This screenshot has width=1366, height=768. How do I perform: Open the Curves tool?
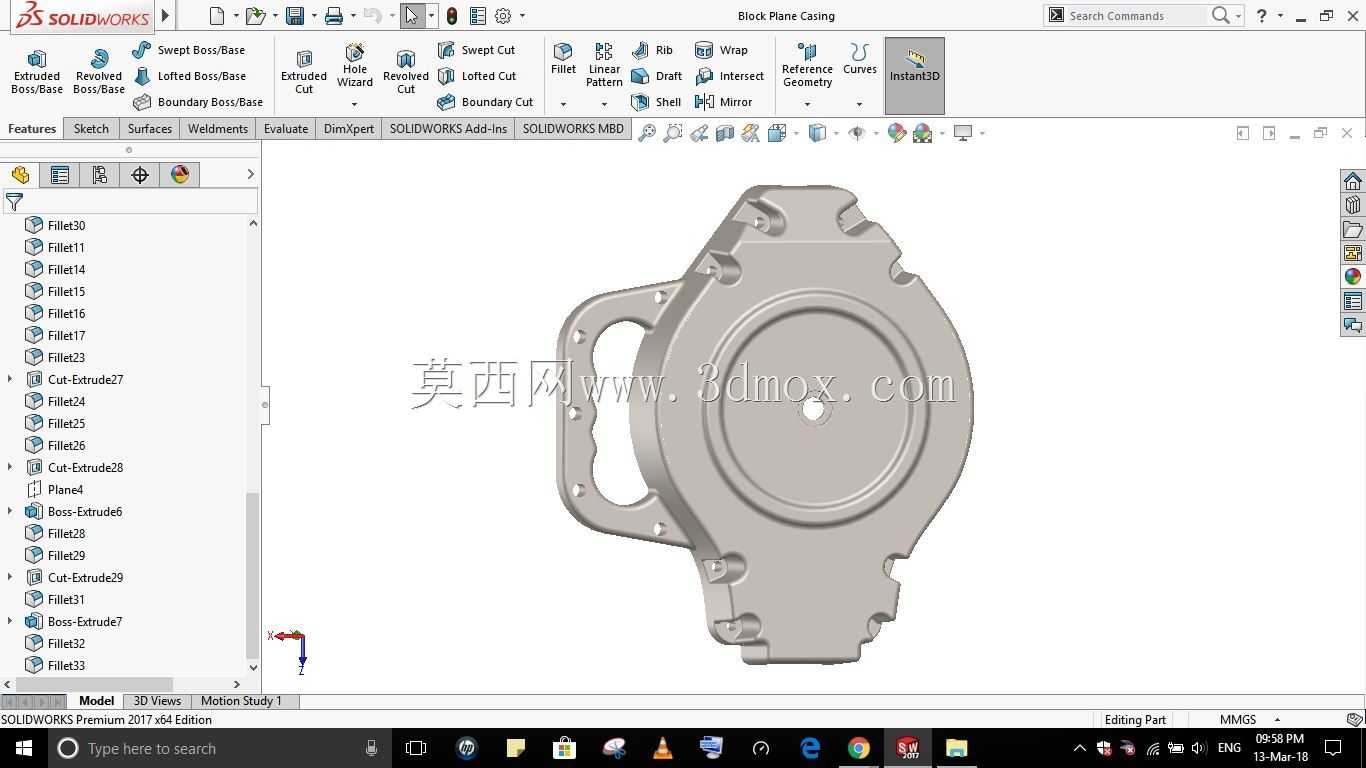(x=860, y=59)
